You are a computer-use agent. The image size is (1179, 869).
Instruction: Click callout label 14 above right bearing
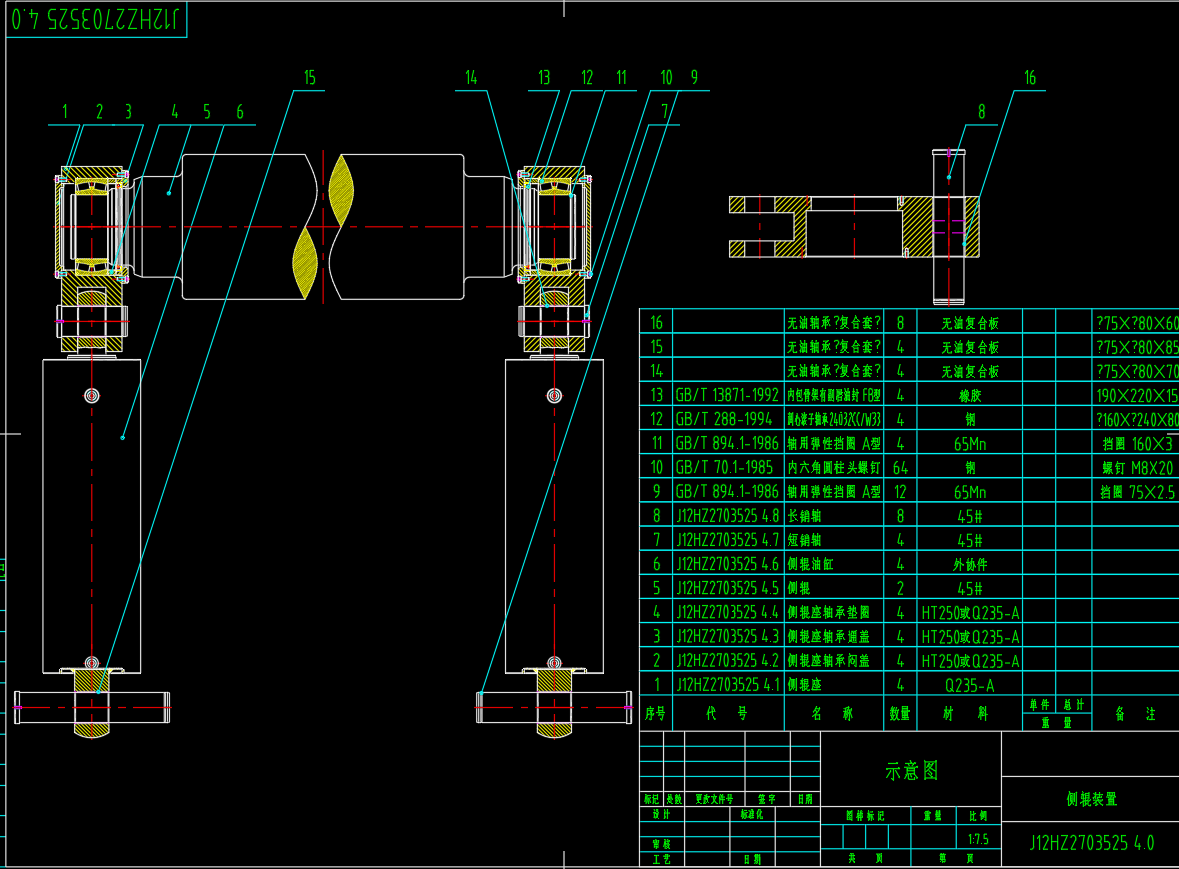471,78
